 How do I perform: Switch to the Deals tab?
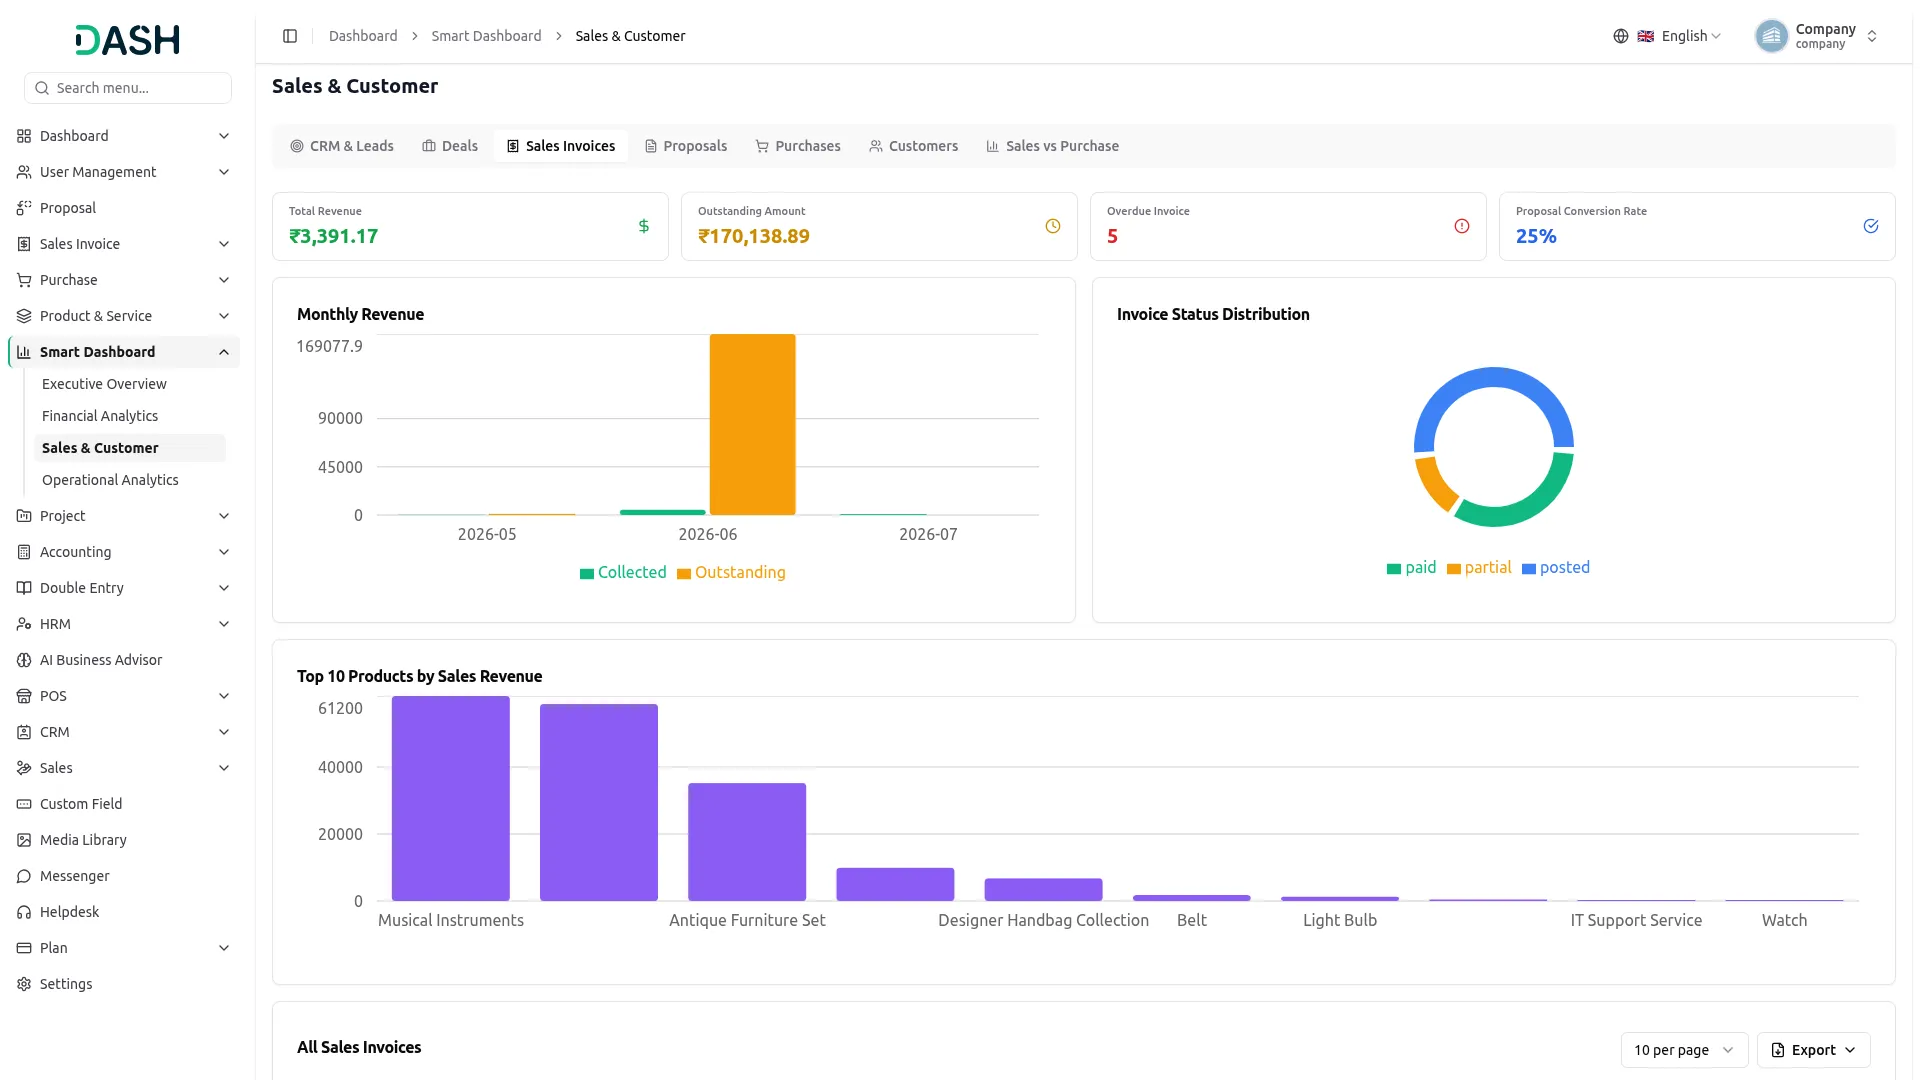click(x=450, y=146)
